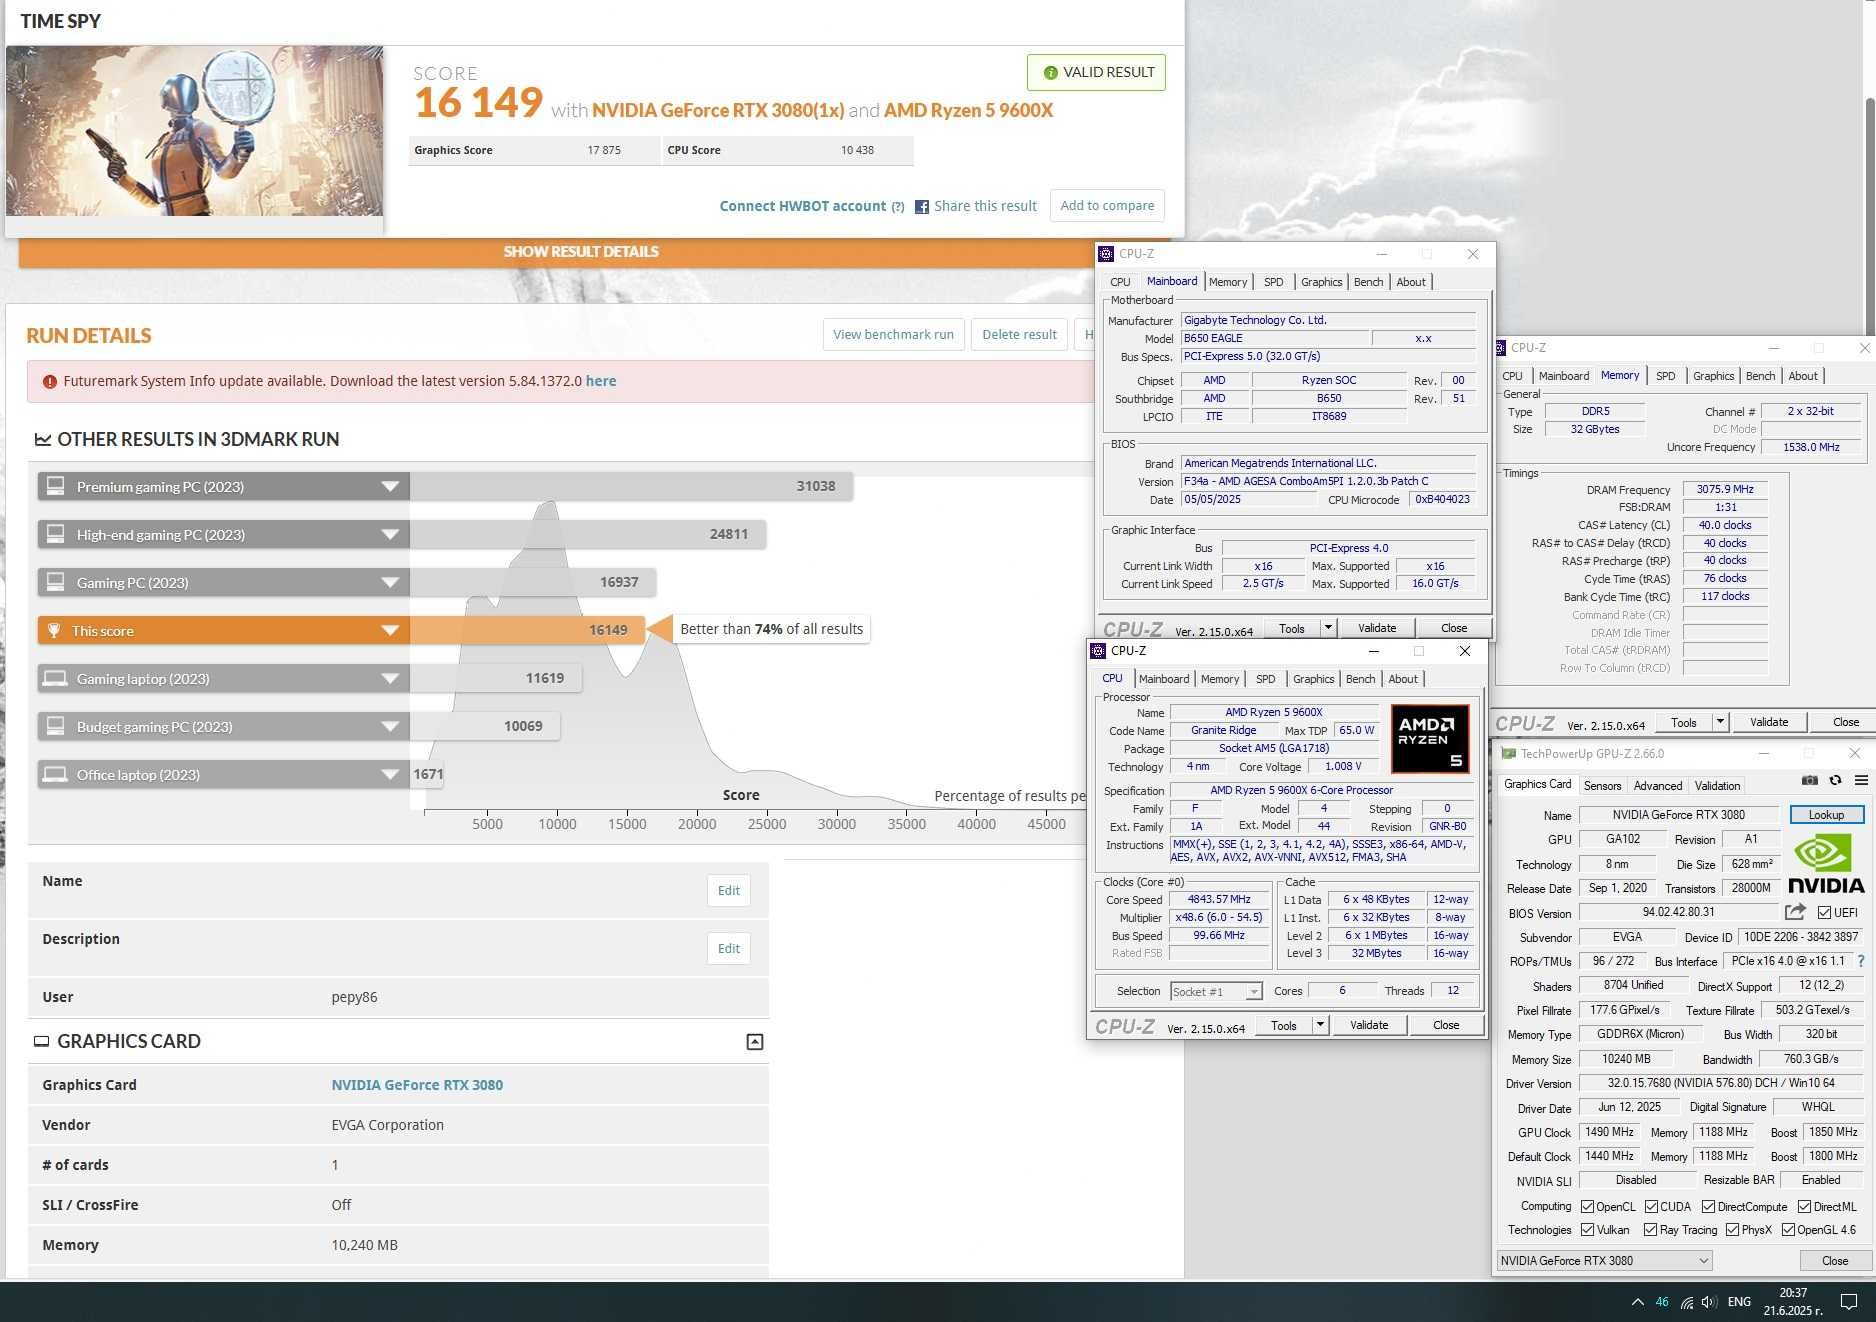Viewport: 1876px width, 1322px height.
Task: Click the Edit button next to Name
Action: pyautogui.click(x=729, y=891)
